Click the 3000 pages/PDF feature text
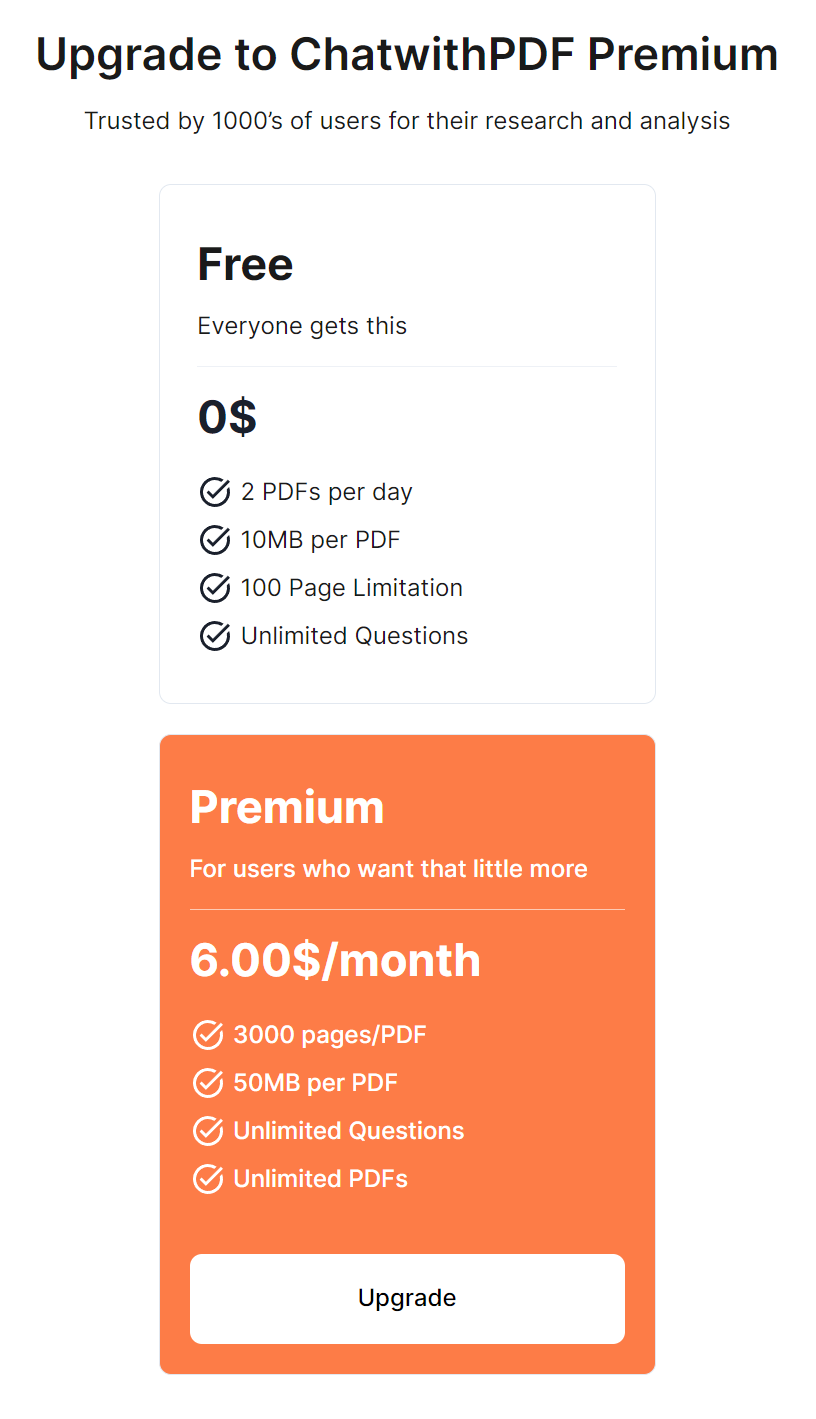Image resolution: width=816 pixels, height=1419 pixels. click(330, 1035)
